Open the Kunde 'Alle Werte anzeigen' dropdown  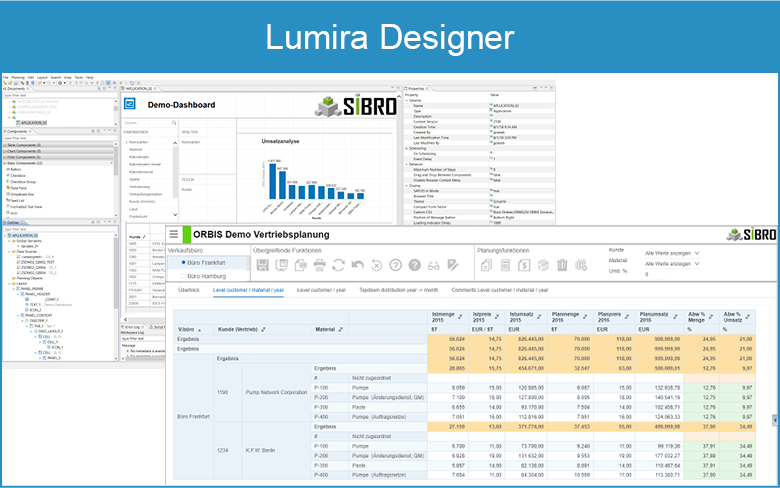[x=672, y=253]
